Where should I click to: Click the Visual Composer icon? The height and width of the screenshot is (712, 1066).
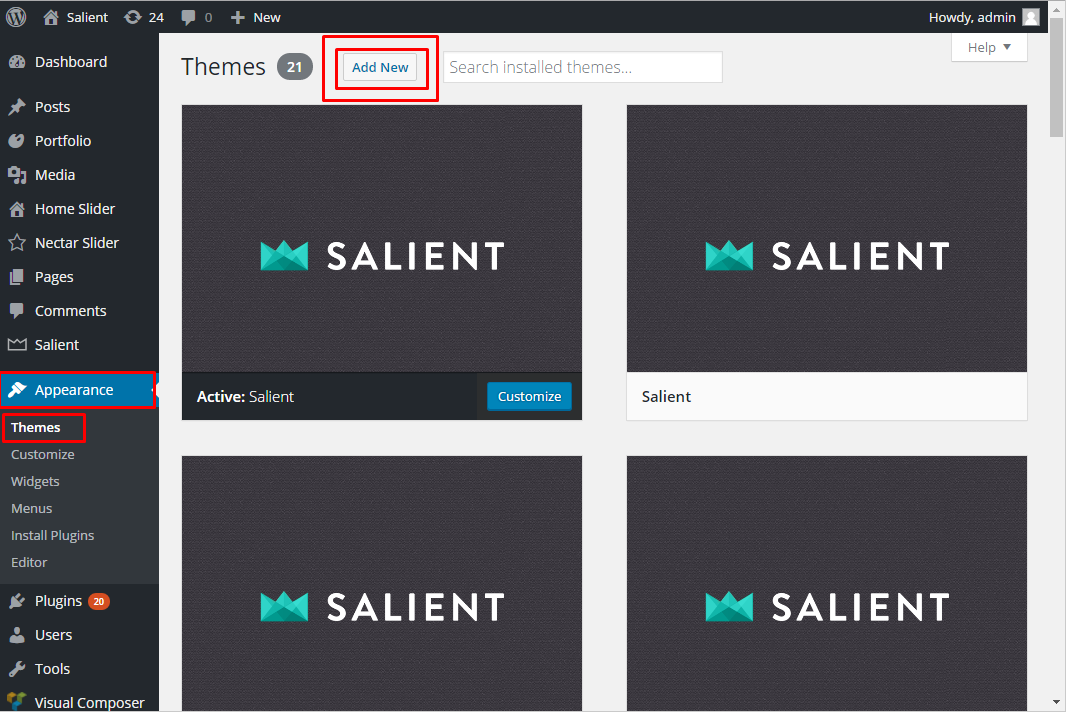(x=17, y=701)
